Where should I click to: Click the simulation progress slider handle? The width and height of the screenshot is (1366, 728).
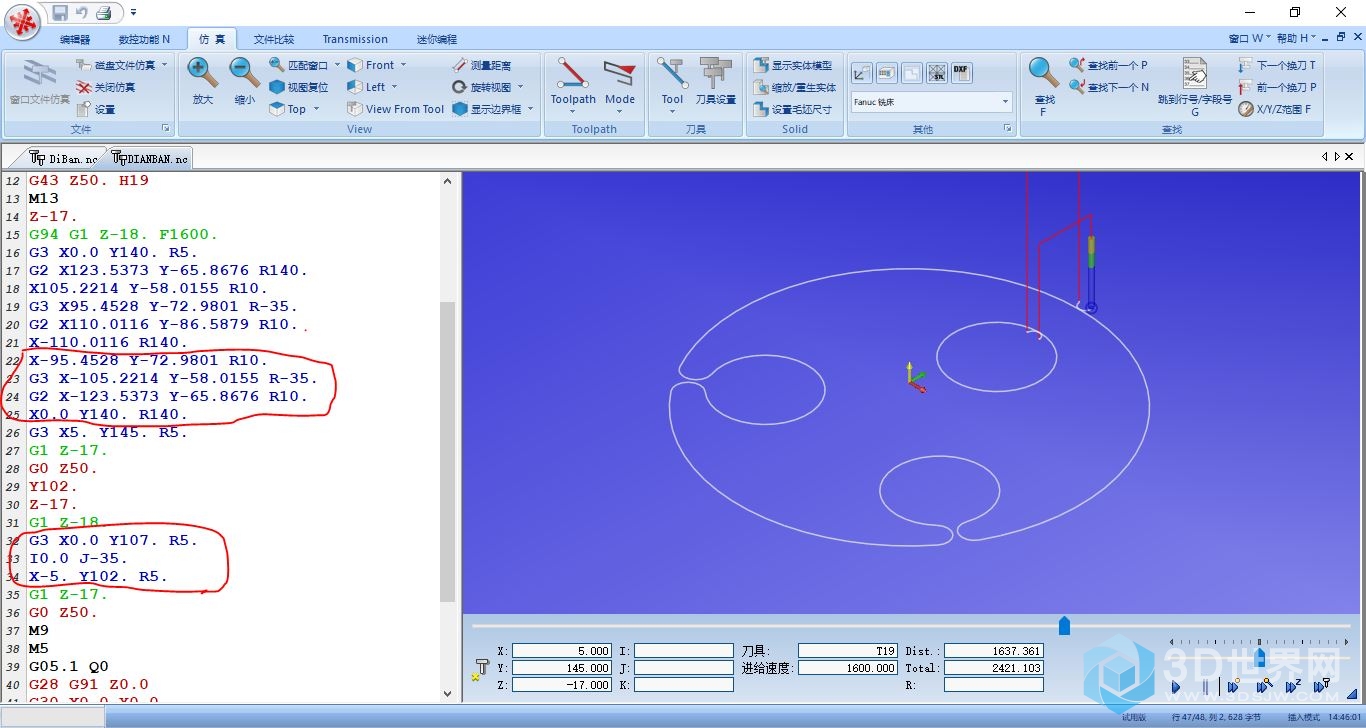coord(1064,625)
